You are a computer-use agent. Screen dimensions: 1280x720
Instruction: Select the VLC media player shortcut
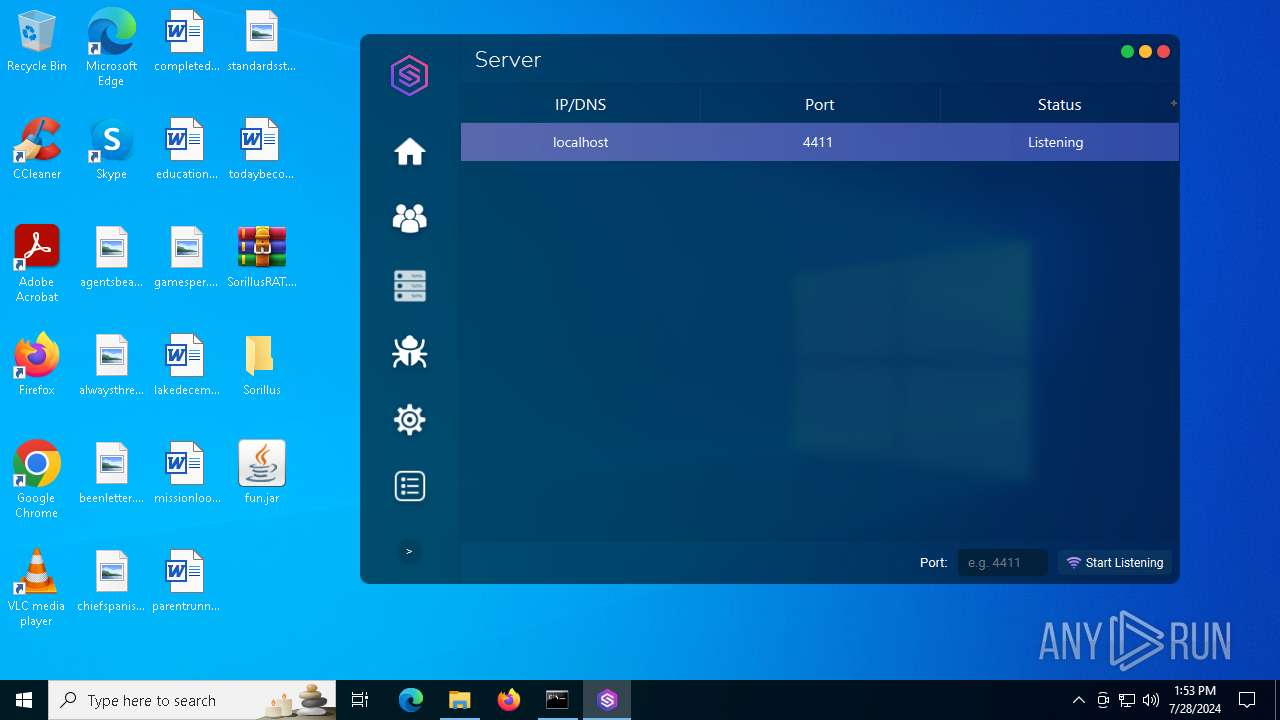coord(37,588)
